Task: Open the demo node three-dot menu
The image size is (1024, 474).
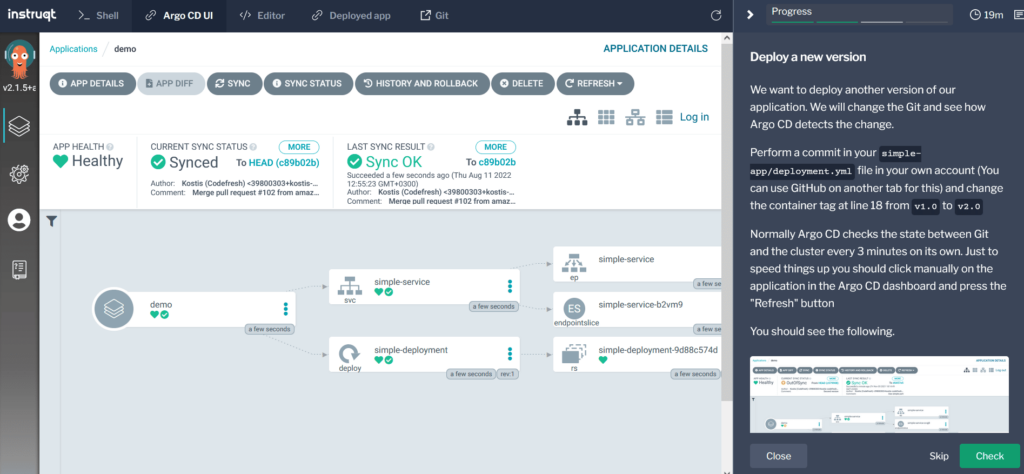Action: [285, 309]
